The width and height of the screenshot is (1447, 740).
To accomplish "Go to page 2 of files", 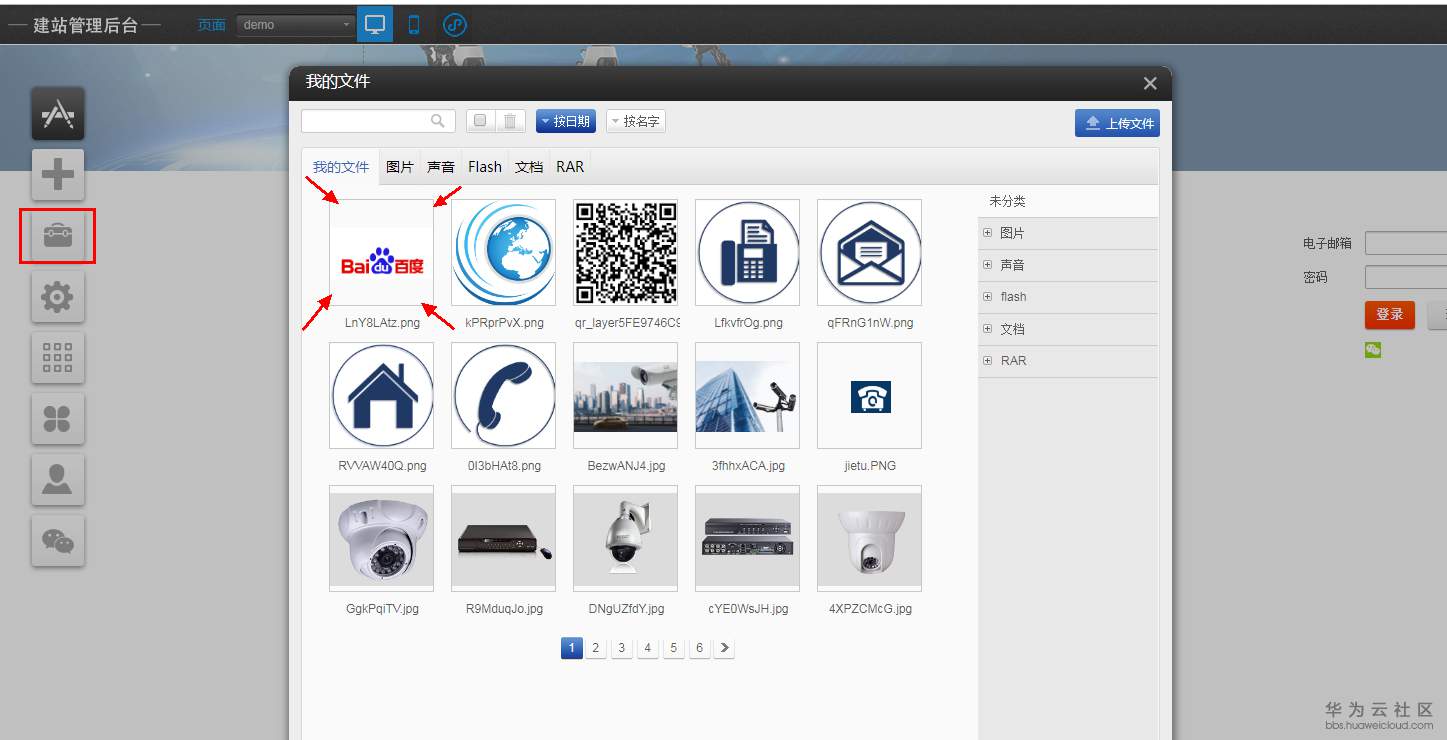I will tap(596, 648).
